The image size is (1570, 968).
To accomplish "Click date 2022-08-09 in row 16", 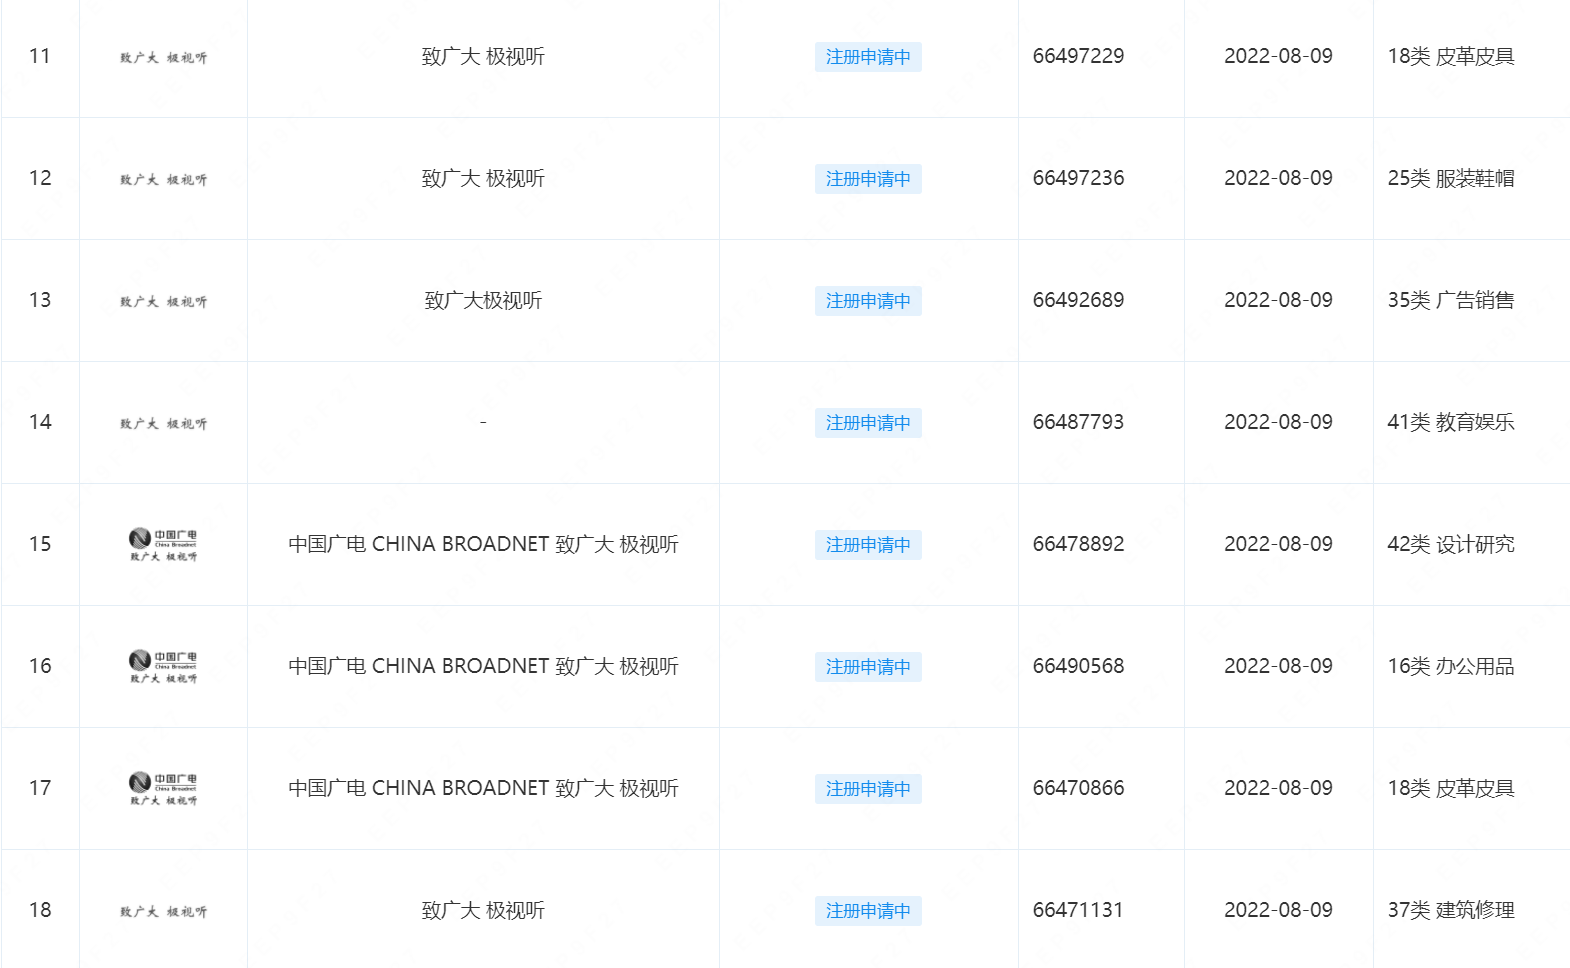I will (1278, 666).
